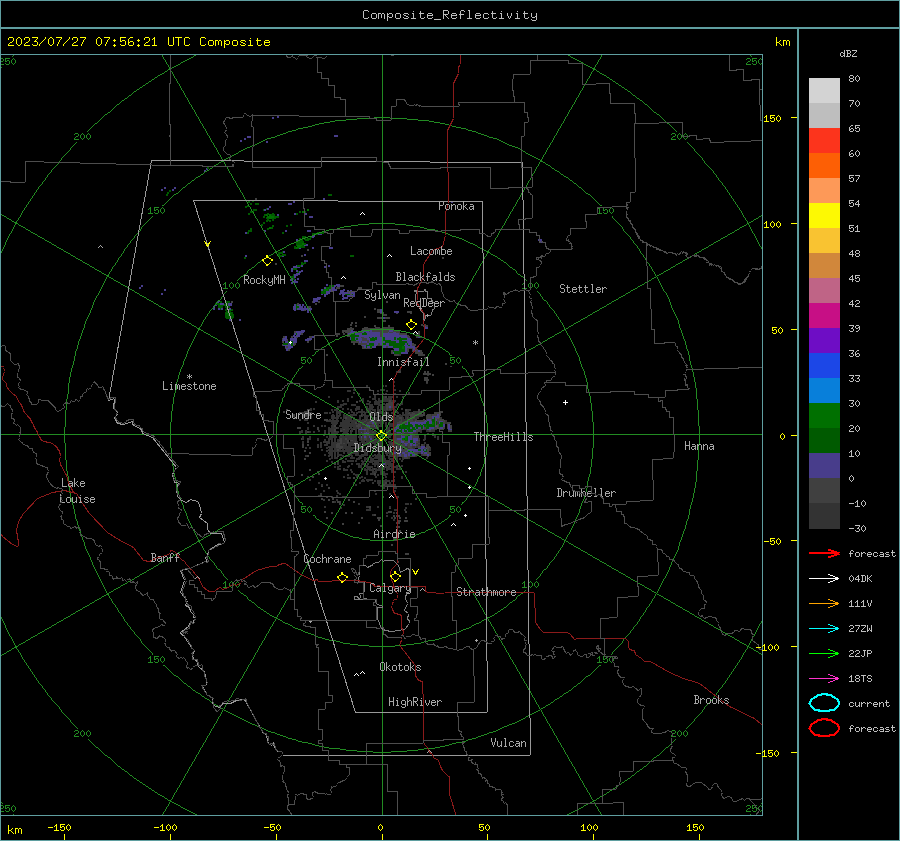Viewport: 900px width, 841px height.
Task: Click the Hanna city label
Action: [699, 446]
